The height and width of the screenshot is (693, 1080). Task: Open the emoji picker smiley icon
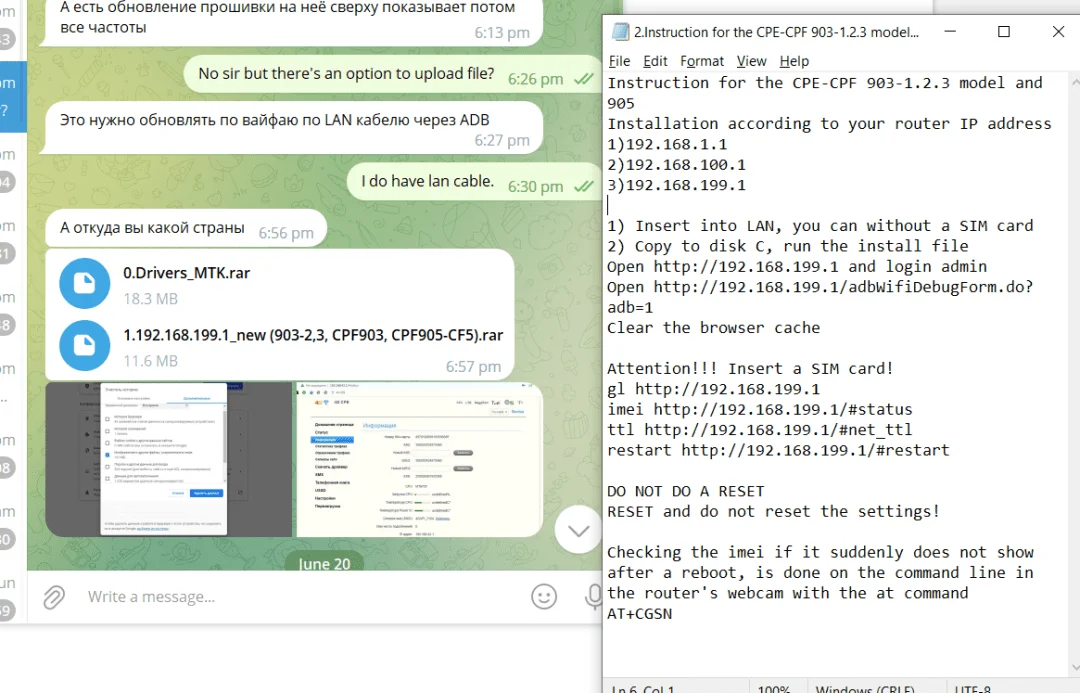click(x=543, y=597)
